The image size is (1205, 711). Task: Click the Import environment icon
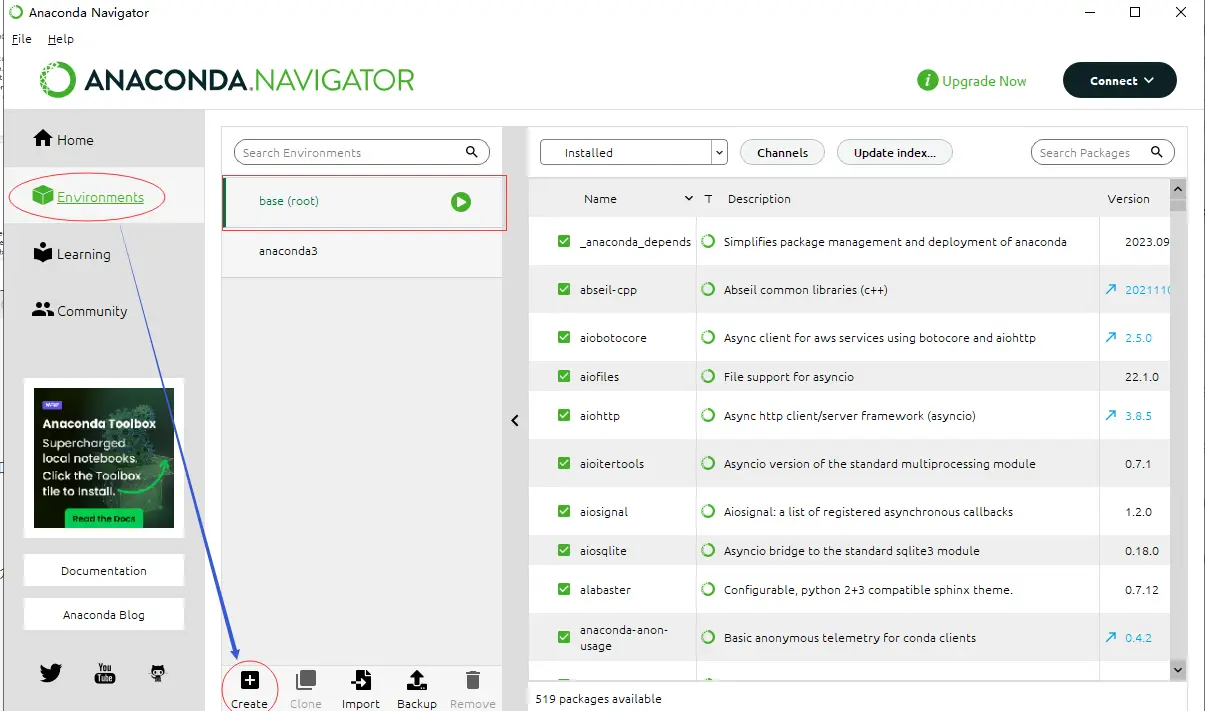[x=361, y=681]
